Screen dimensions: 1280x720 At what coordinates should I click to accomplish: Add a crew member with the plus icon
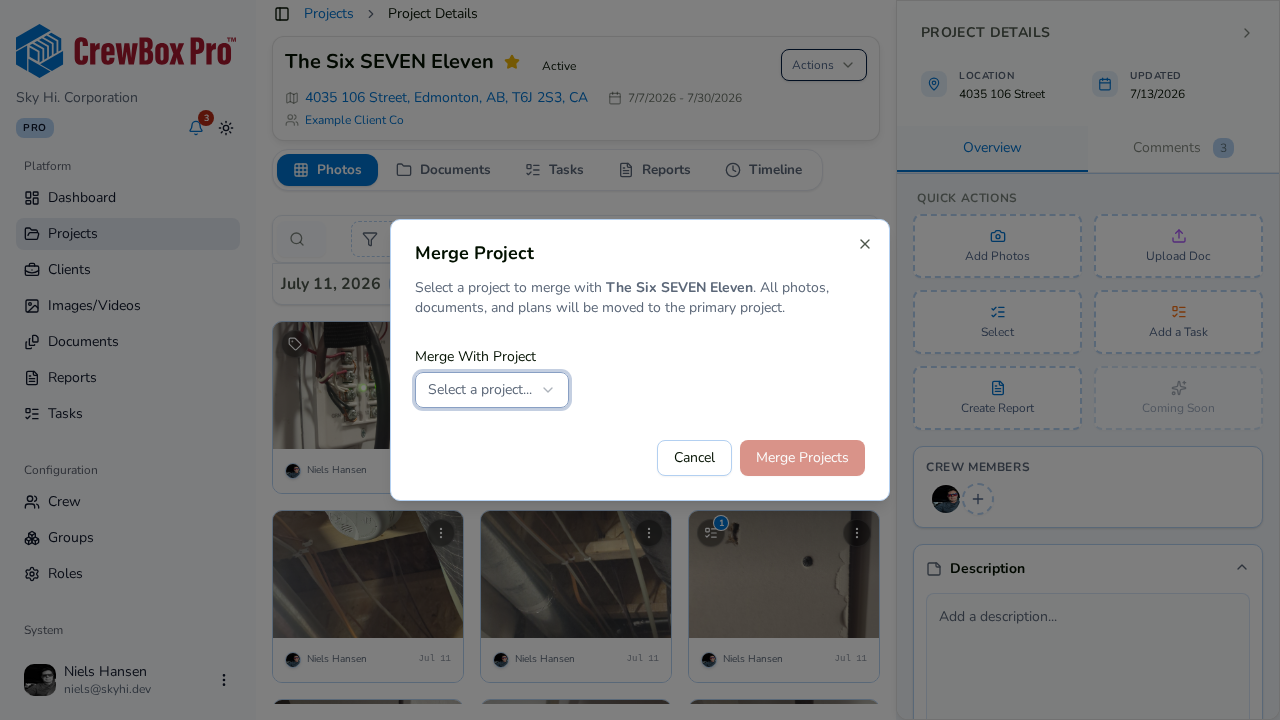(x=978, y=499)
